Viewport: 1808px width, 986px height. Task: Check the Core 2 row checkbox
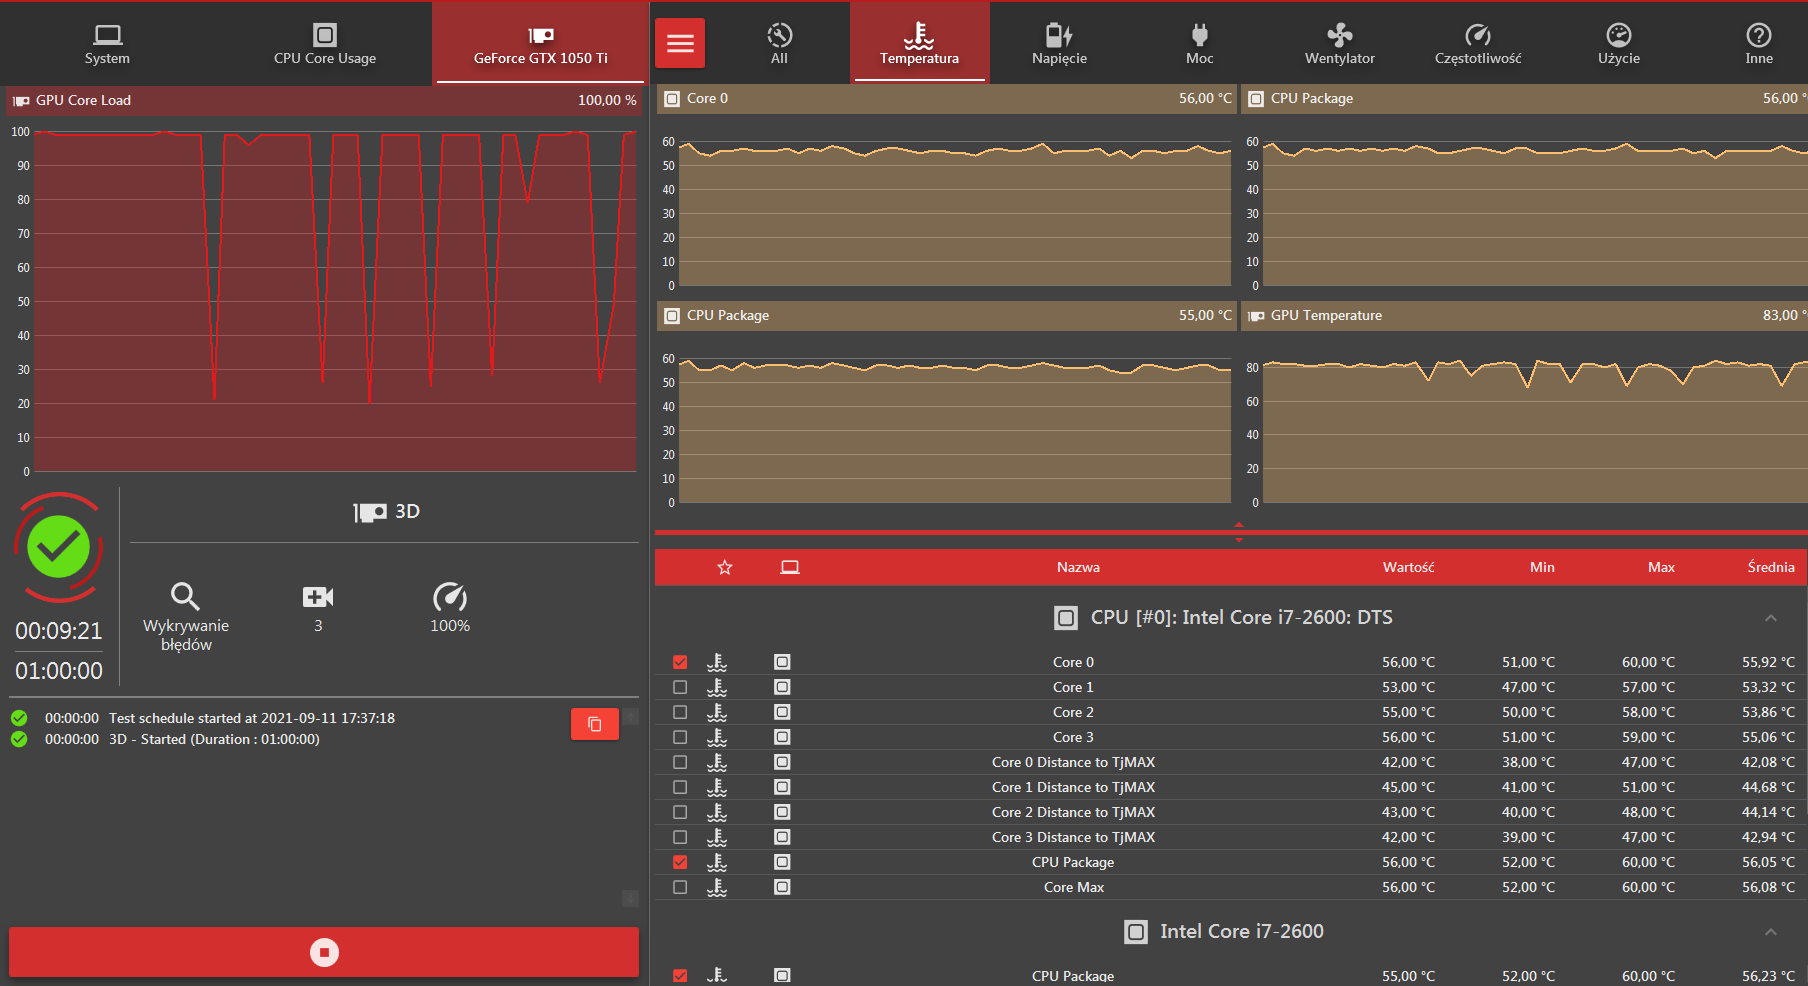coord(680,712)
